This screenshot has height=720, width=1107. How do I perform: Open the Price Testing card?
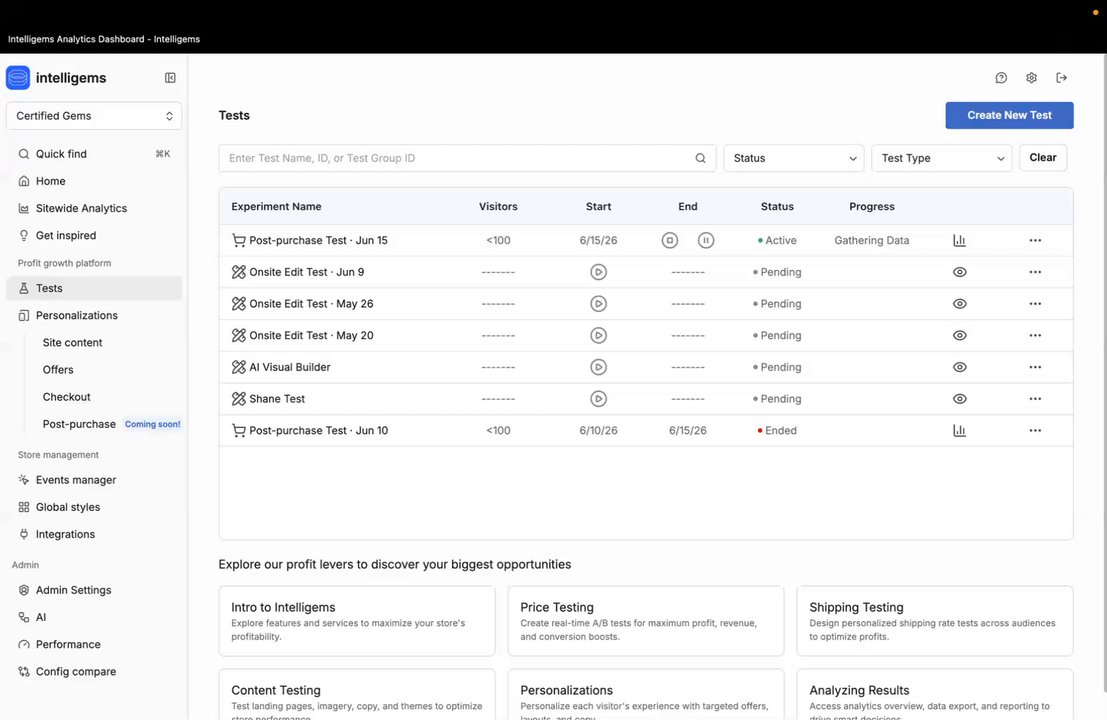click(645, 621)
